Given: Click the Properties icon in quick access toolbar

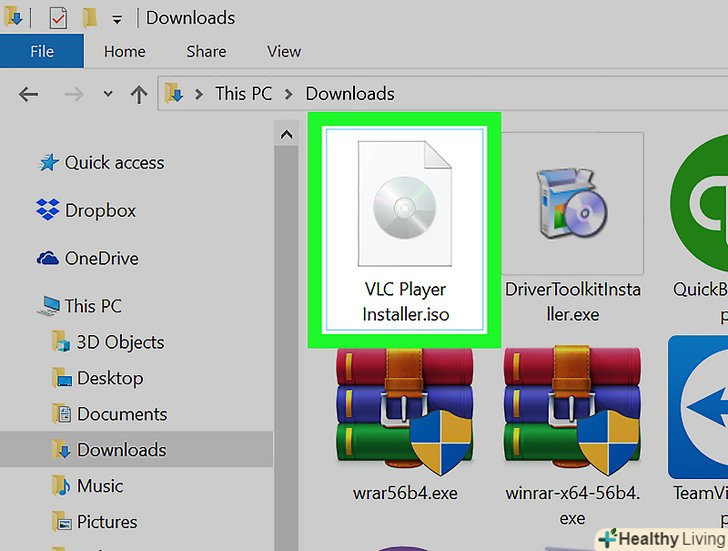Looking at the screenshot, I should click(58, 19).
